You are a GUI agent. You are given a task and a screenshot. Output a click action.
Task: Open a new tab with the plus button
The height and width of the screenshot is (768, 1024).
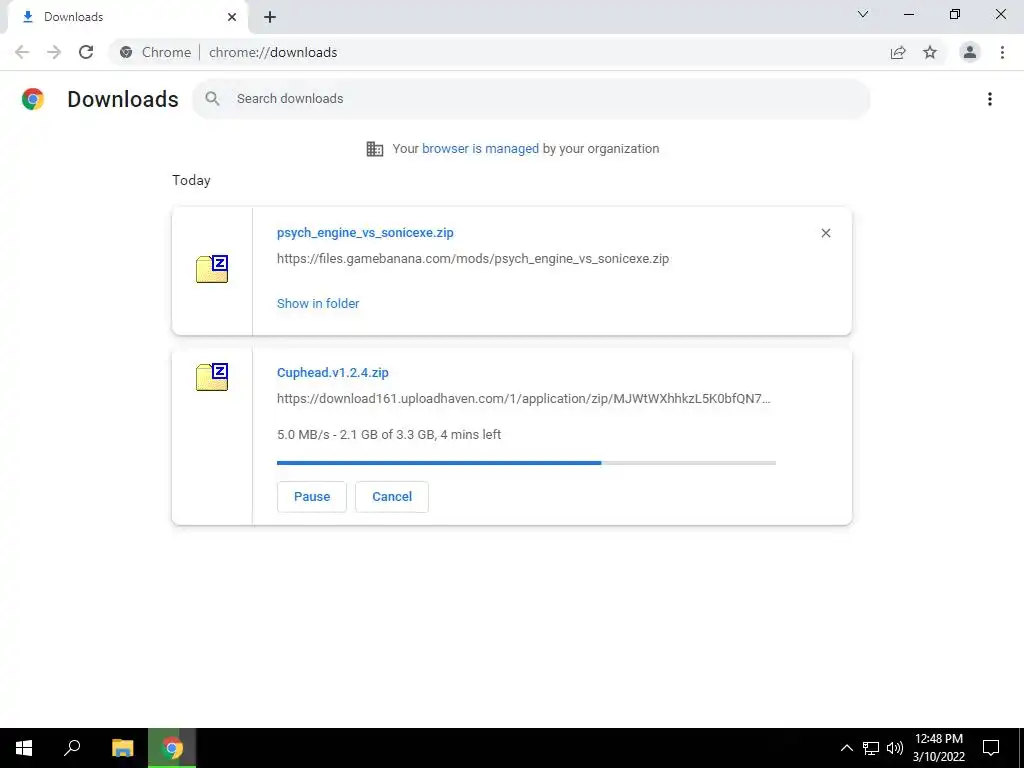coord(270,17)
